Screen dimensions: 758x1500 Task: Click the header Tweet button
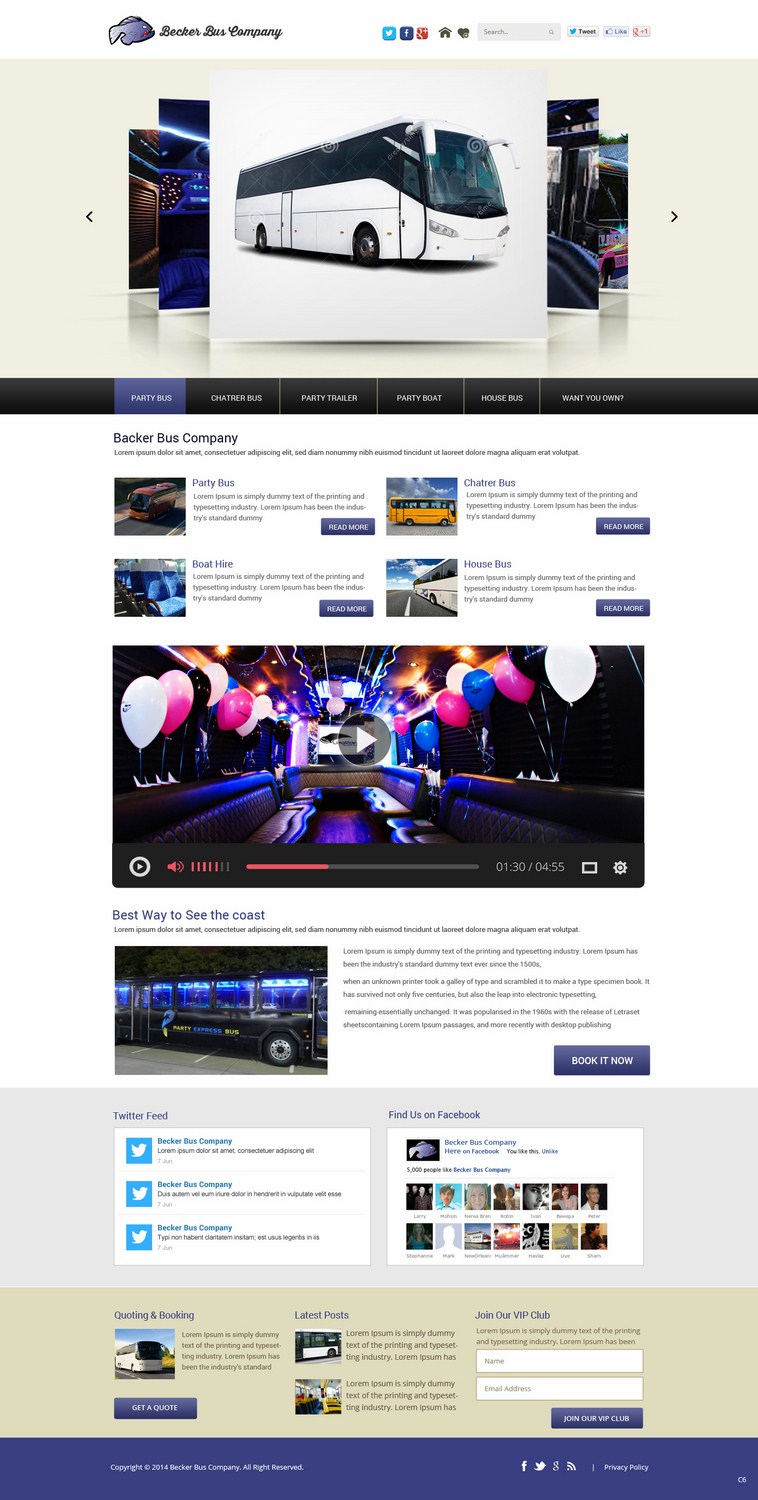pyautogui.click(x=583, y=31)
